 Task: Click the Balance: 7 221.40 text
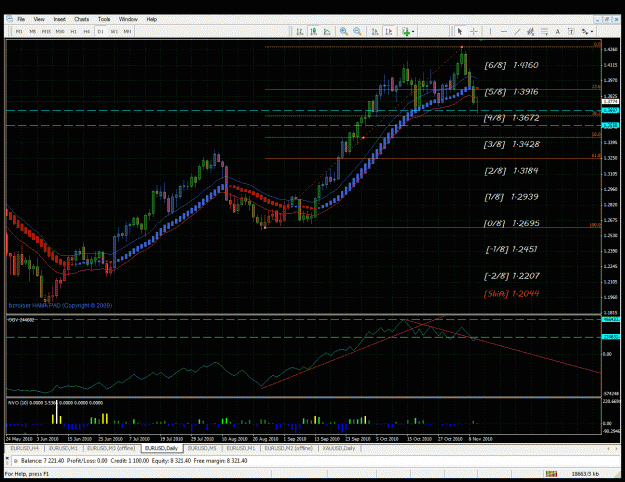pos(42,461)
